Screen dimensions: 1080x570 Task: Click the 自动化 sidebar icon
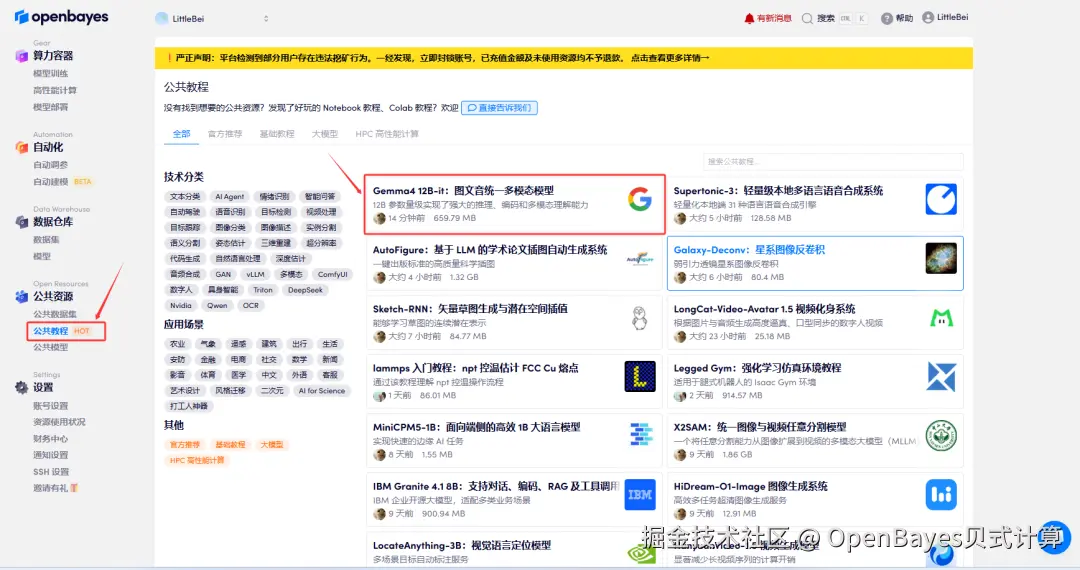21,147
